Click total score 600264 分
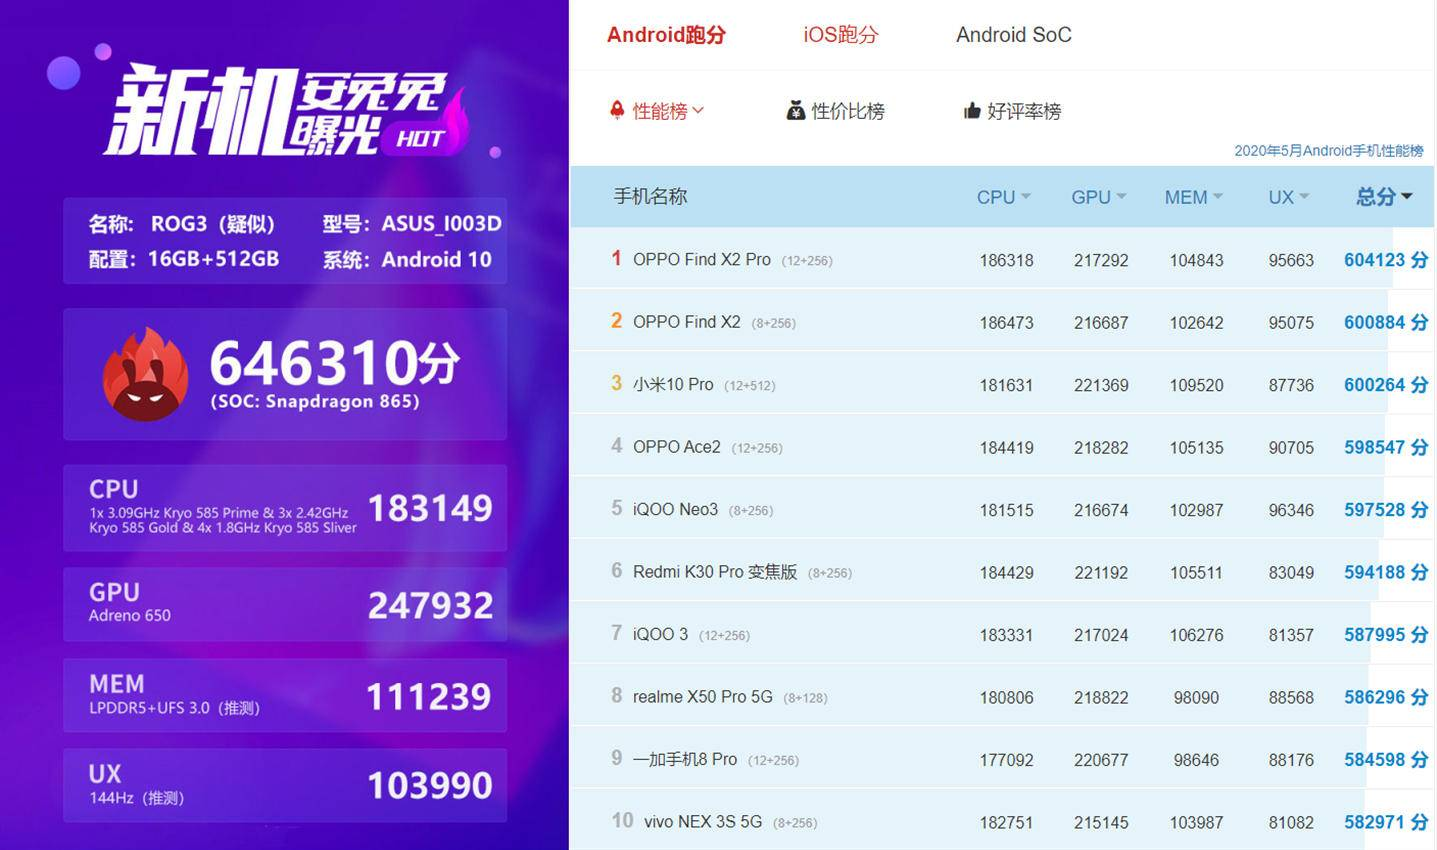The image size is (1437, 850). 1386,385
